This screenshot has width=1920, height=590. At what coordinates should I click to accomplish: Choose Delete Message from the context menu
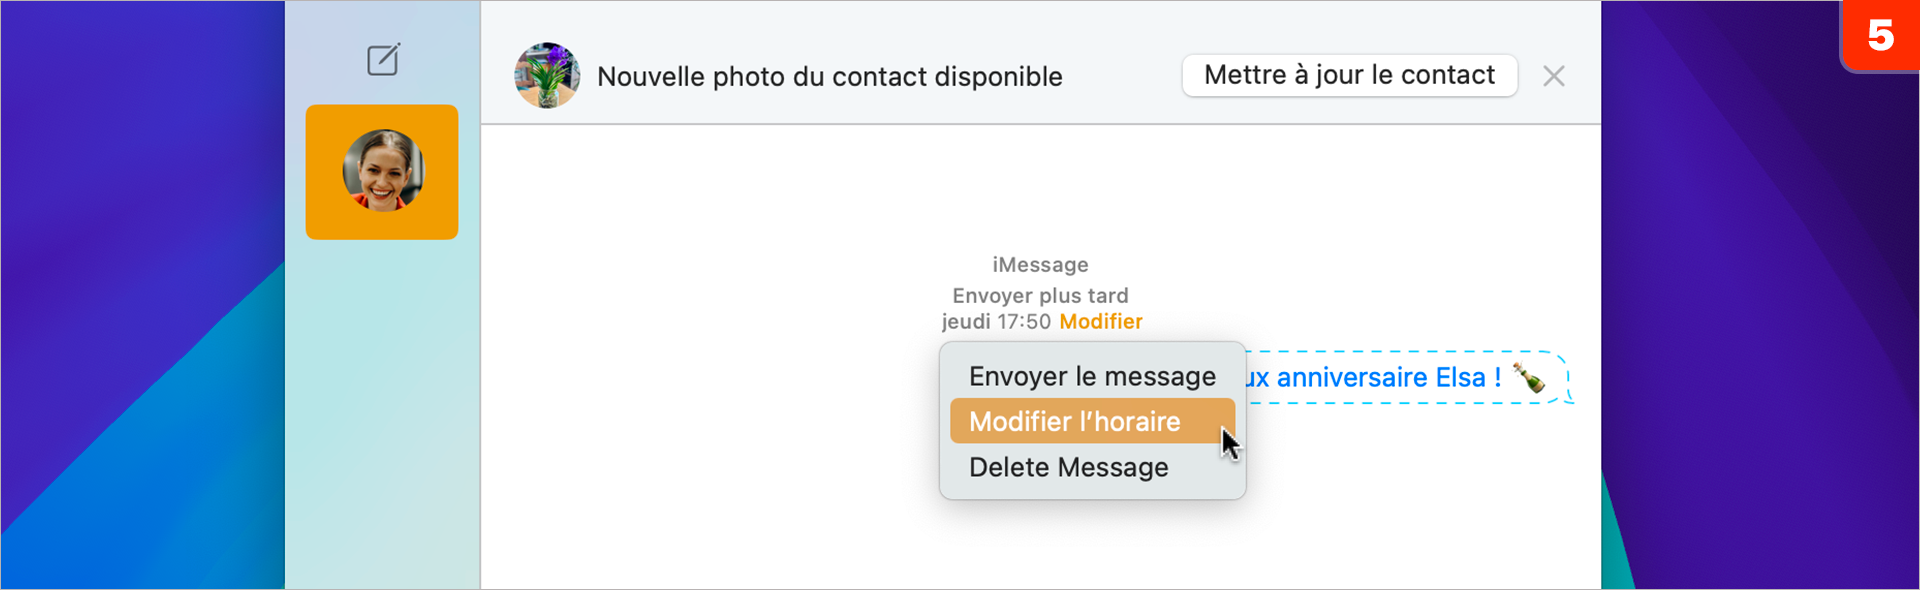[1068, 466]
